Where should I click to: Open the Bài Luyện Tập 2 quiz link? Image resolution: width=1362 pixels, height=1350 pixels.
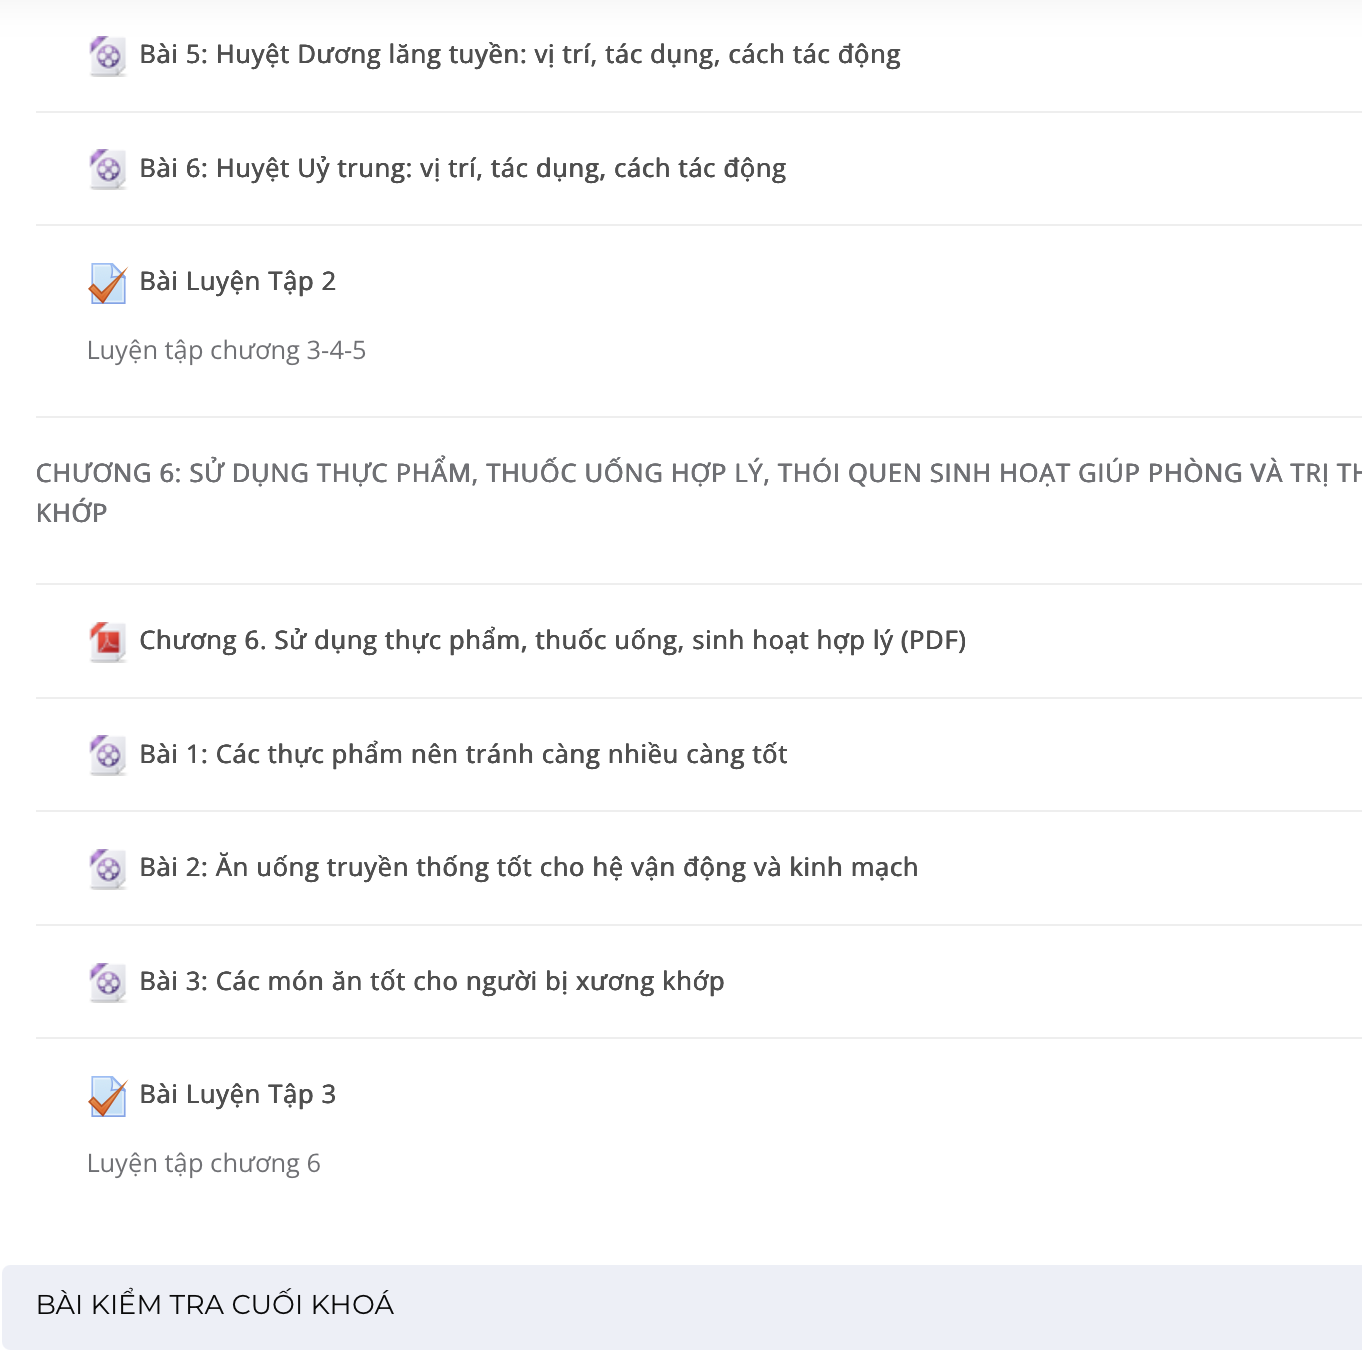(237, 282)
